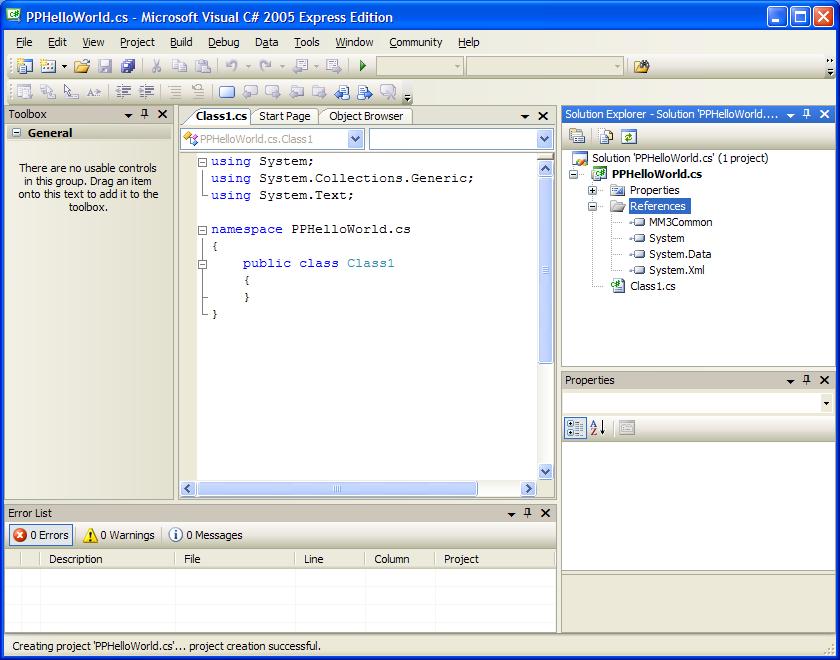Collapse the Class1 code region
840x660 pixels.
[202, 264]
